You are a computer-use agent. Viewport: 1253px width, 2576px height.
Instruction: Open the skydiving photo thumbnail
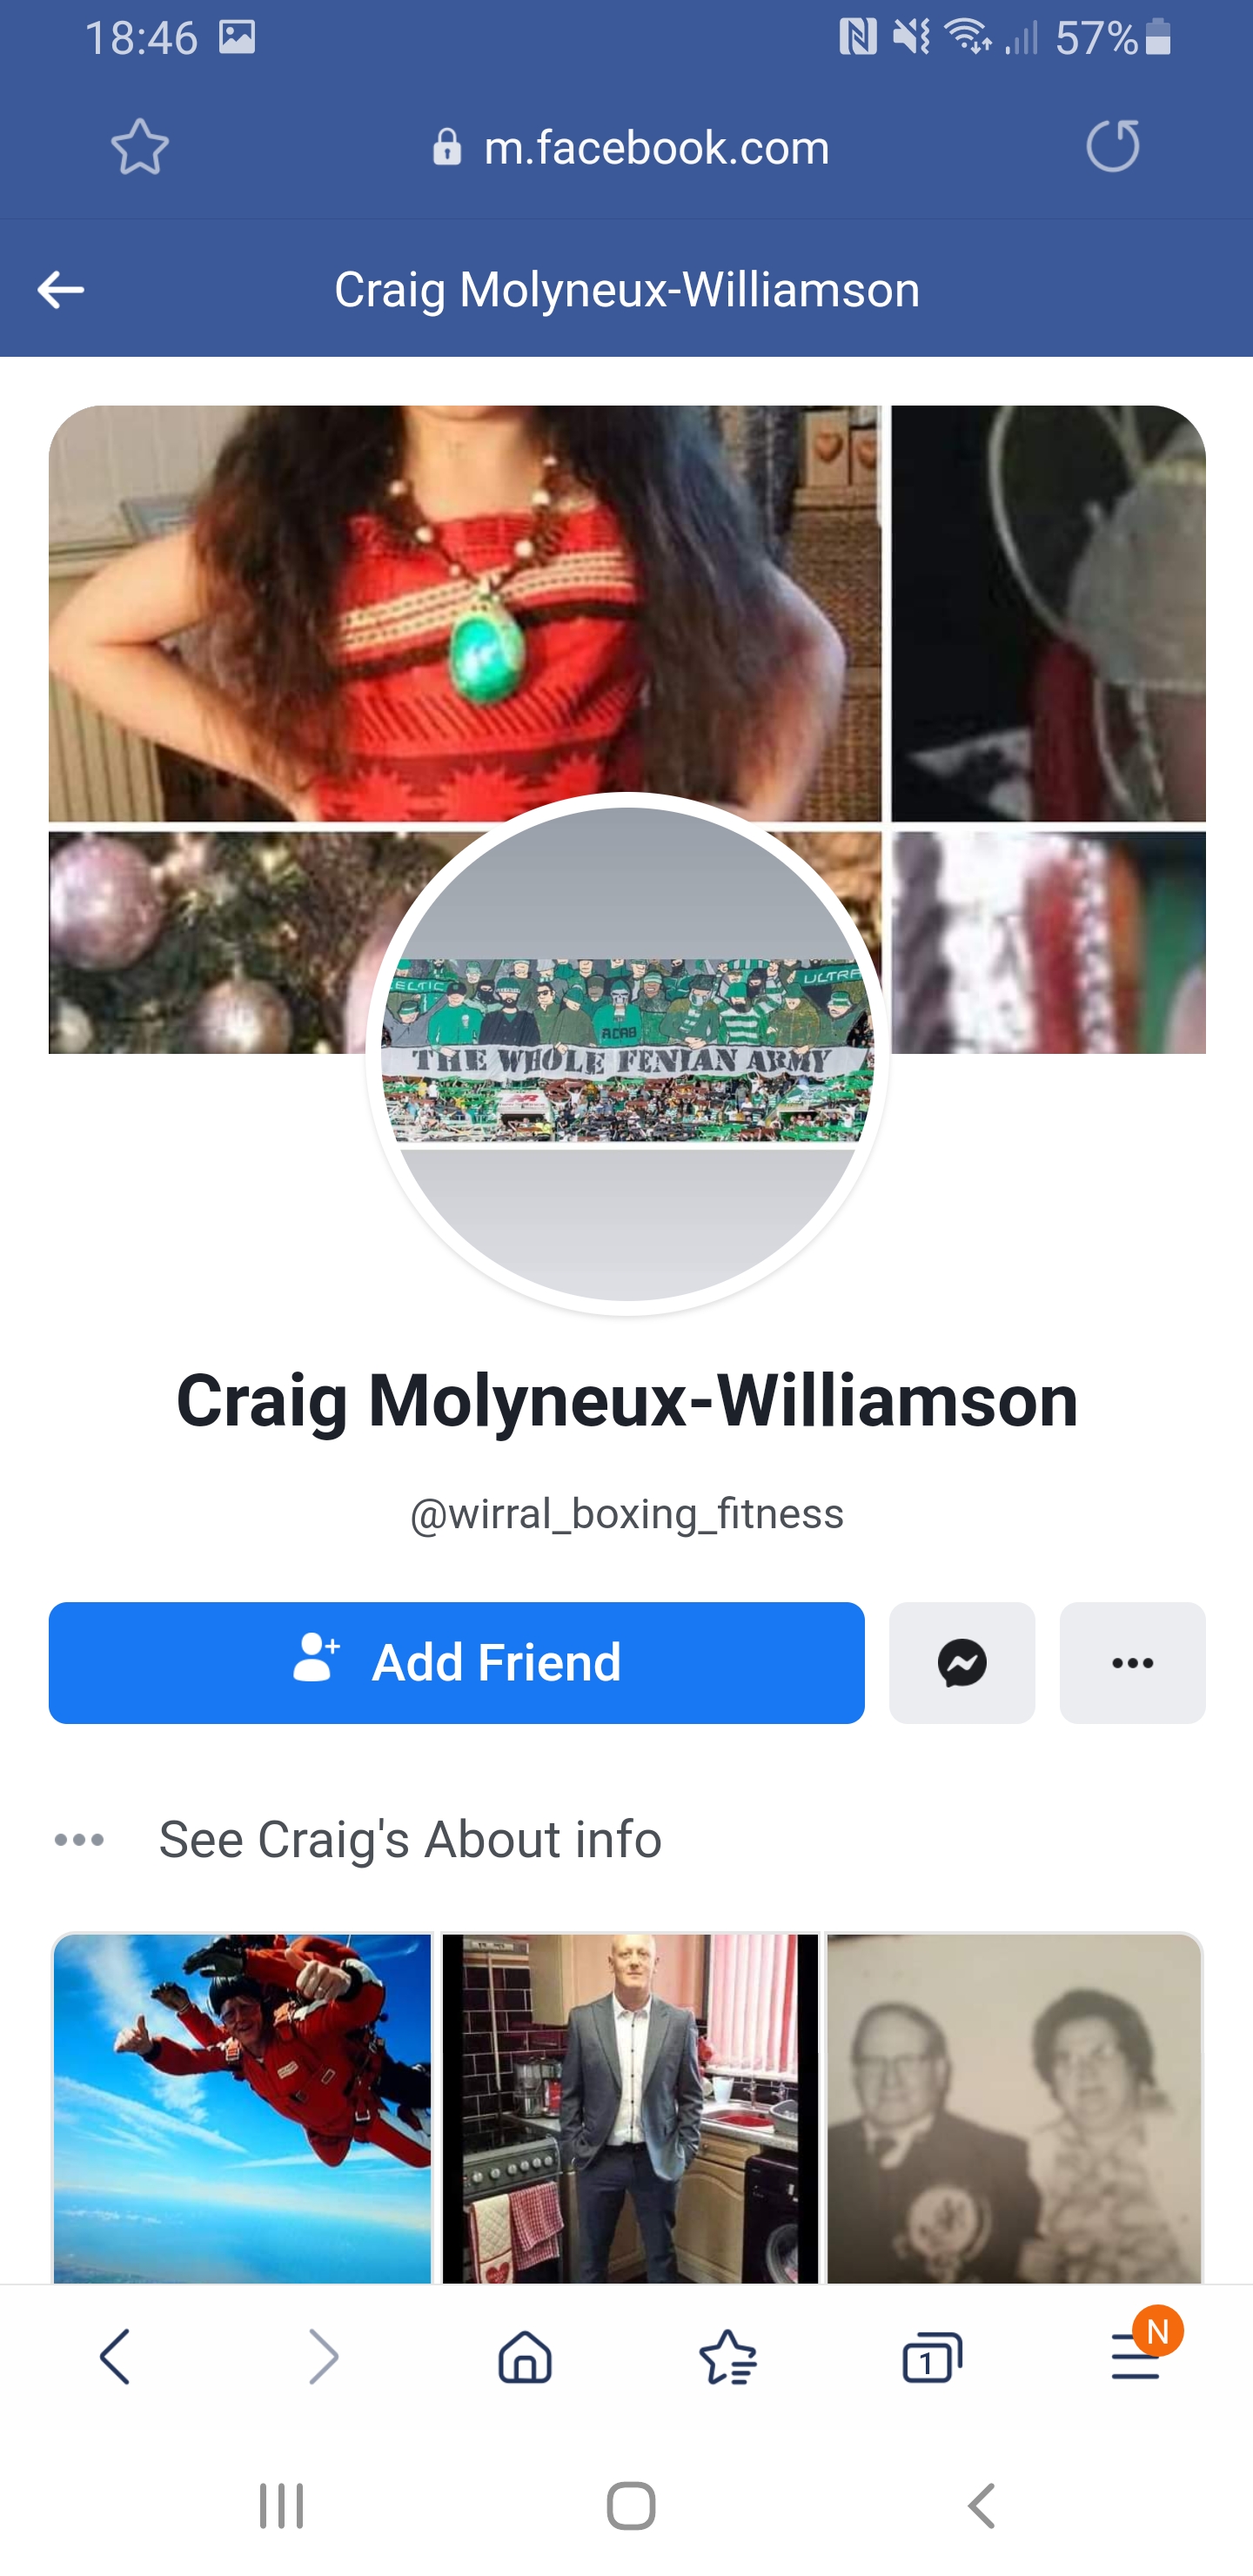click(x=242, y=2108)
